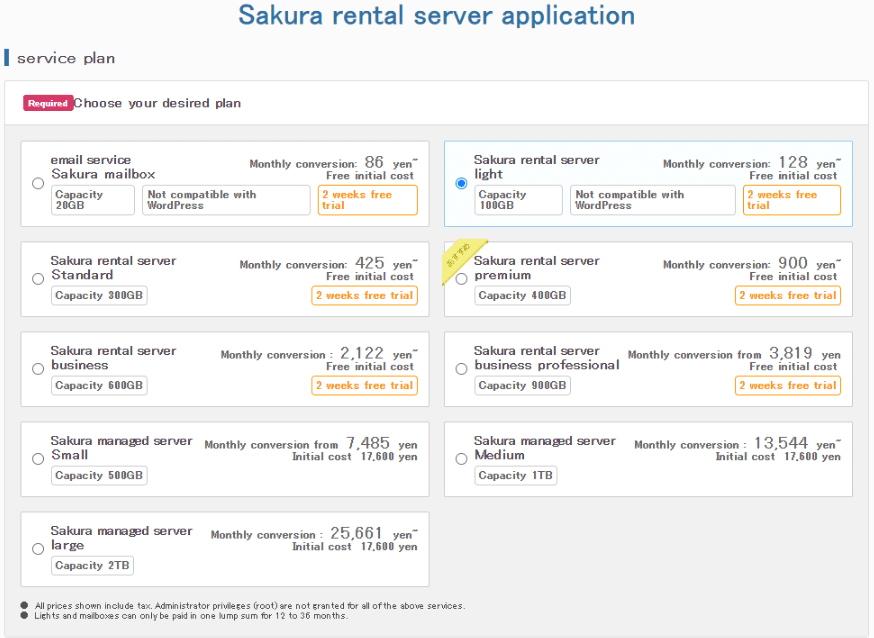Click the 425 yen monthly price
The image size is (874, 638).
coord(329,264)
